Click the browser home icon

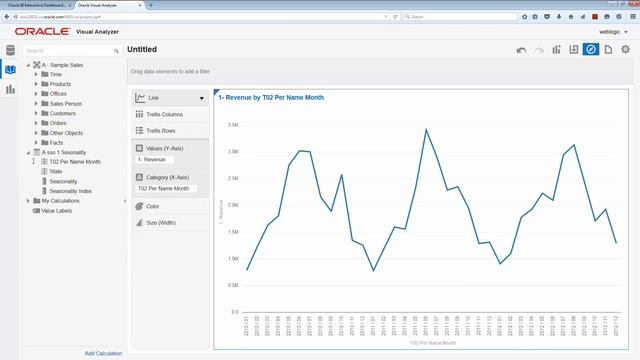click(571, 17)
